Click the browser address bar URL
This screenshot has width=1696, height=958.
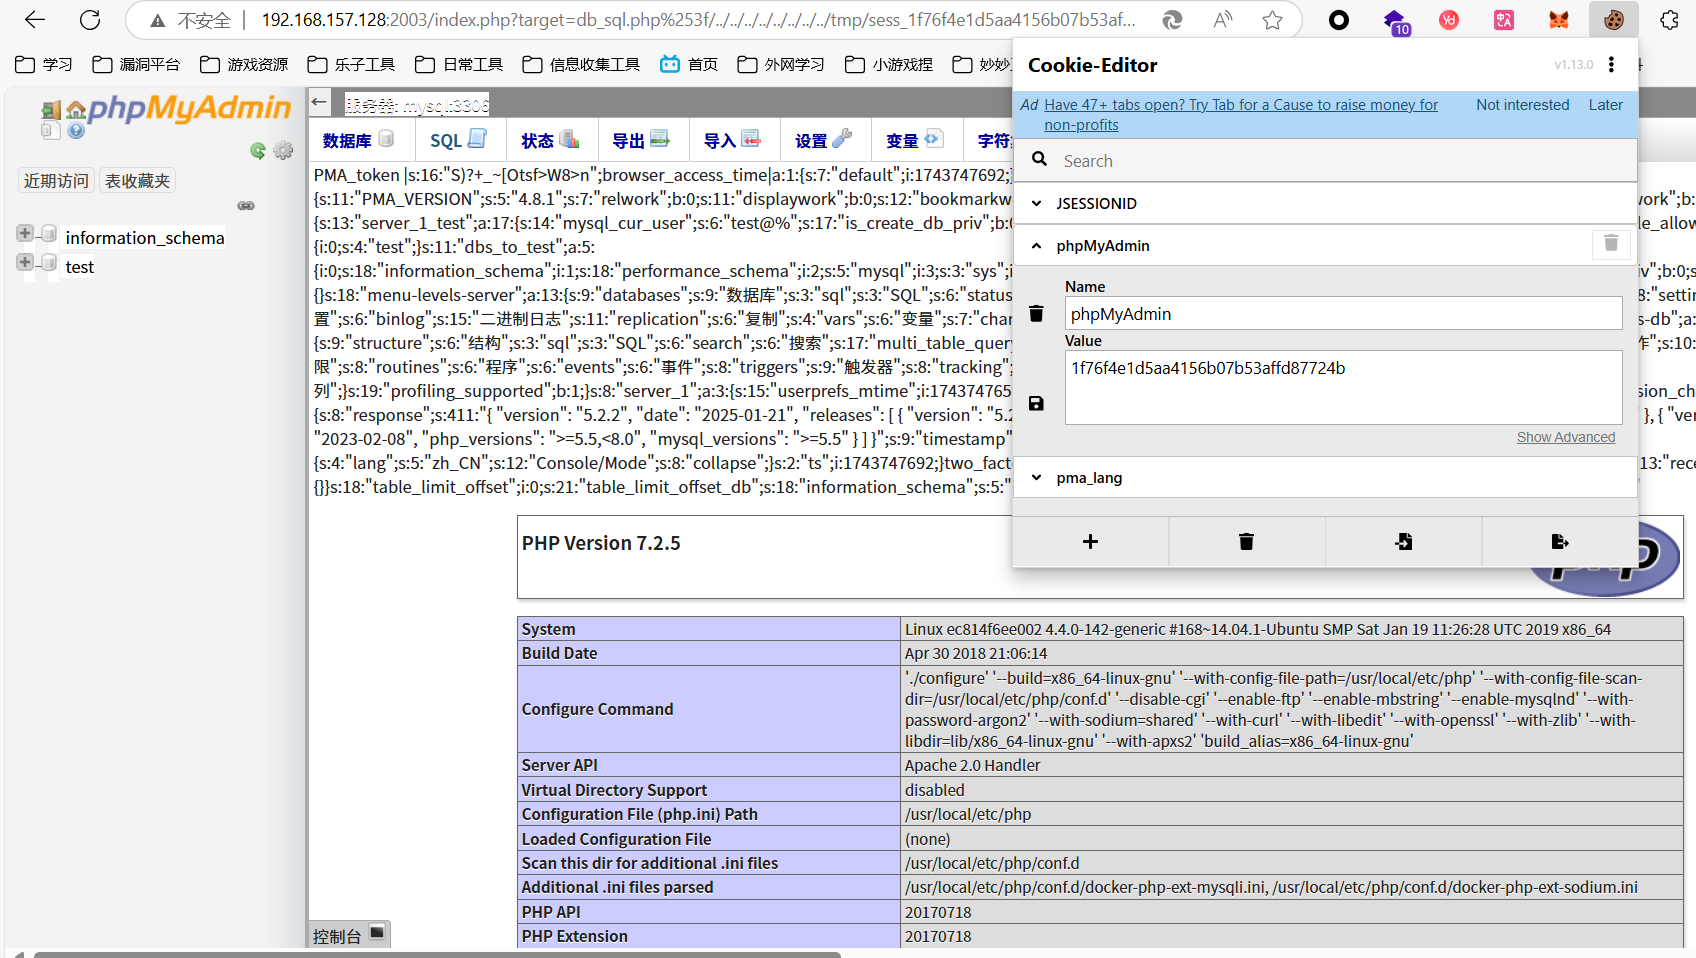(x=698, y=20)
